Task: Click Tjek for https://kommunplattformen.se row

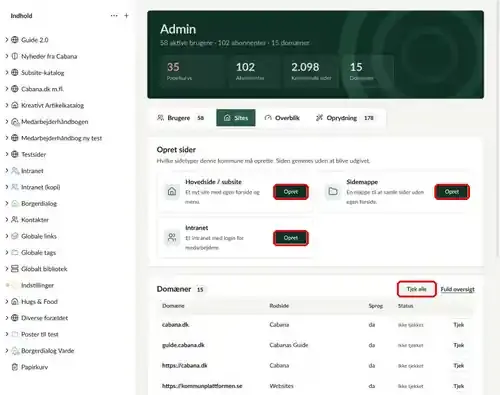Action: tap(459, 386)
